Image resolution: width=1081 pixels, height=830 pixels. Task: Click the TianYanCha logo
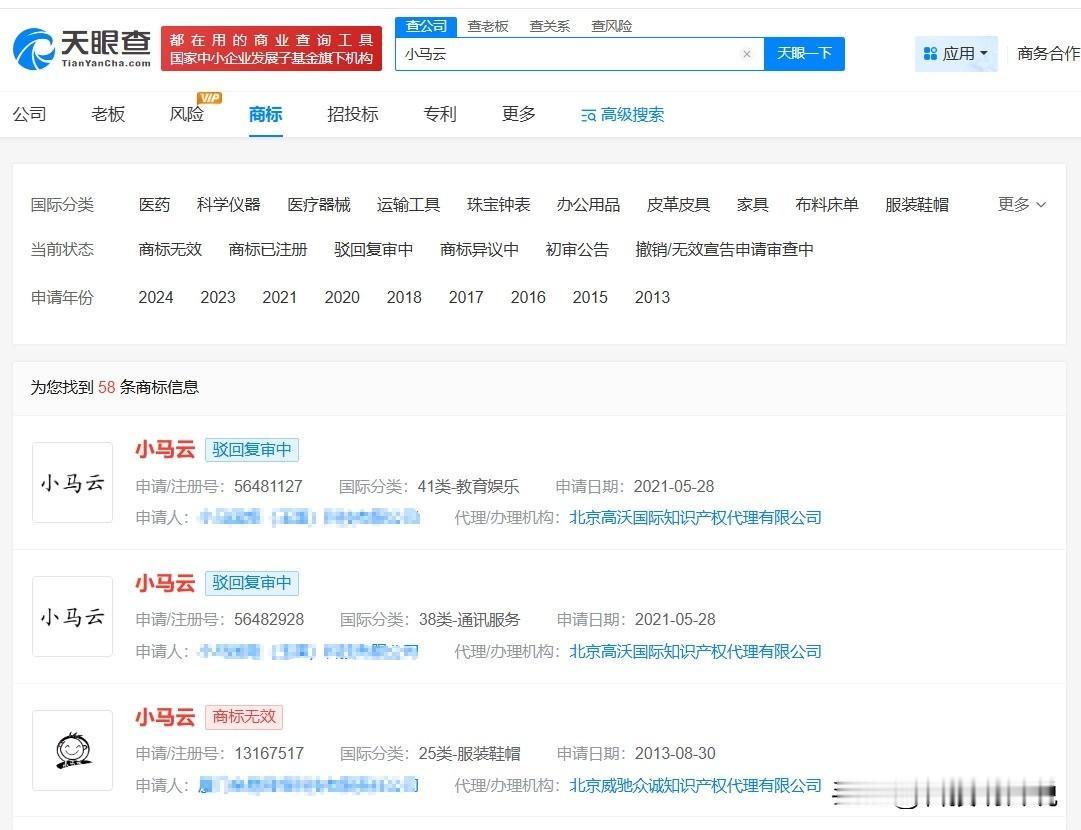82,48
